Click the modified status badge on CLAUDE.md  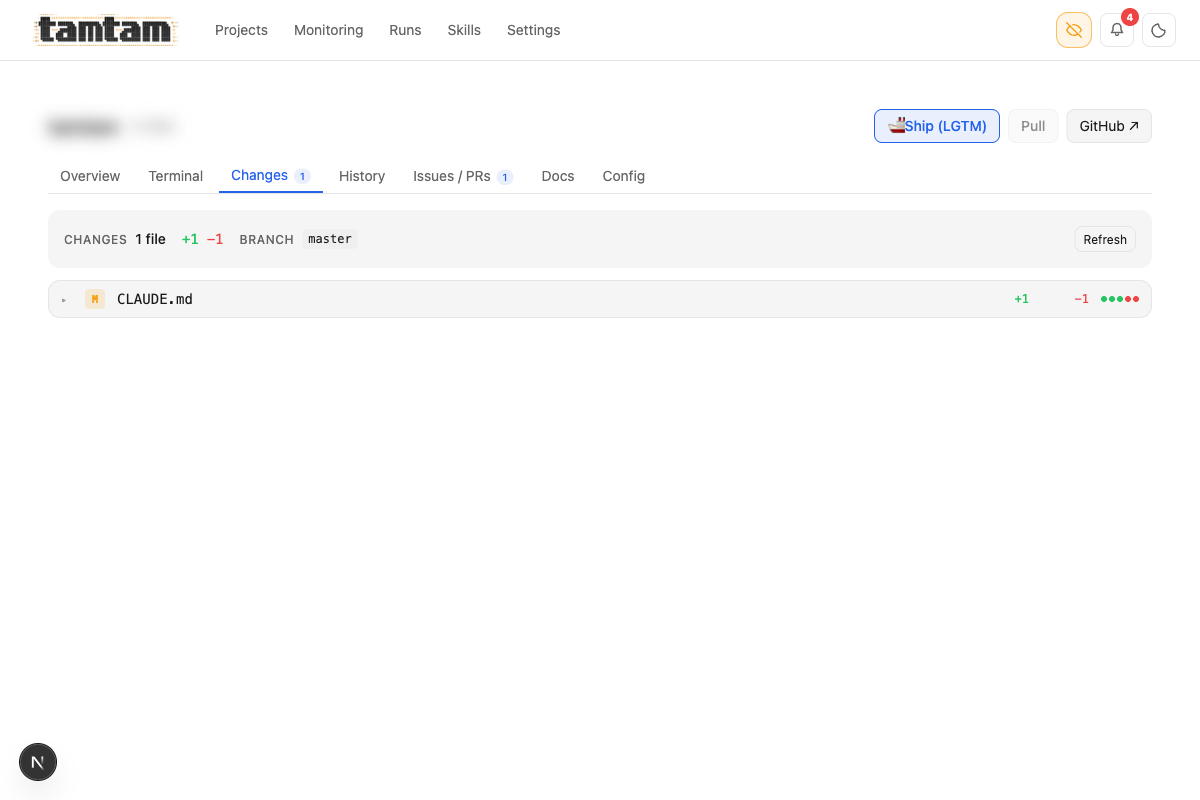tap(95, 298)
